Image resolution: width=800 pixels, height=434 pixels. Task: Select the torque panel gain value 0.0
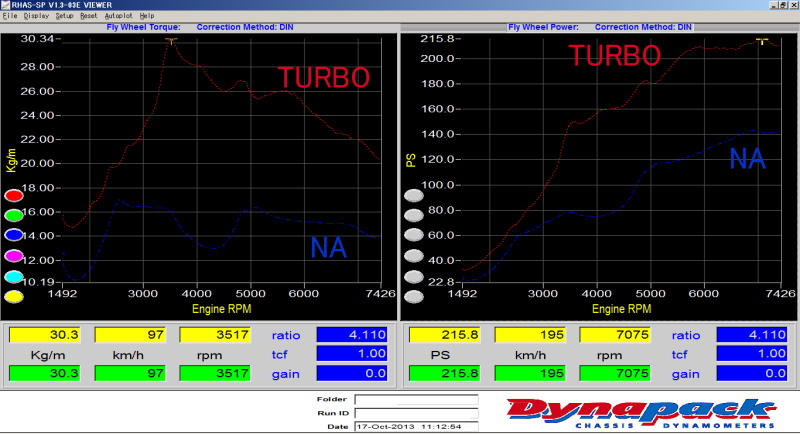(x=352, y=373)
